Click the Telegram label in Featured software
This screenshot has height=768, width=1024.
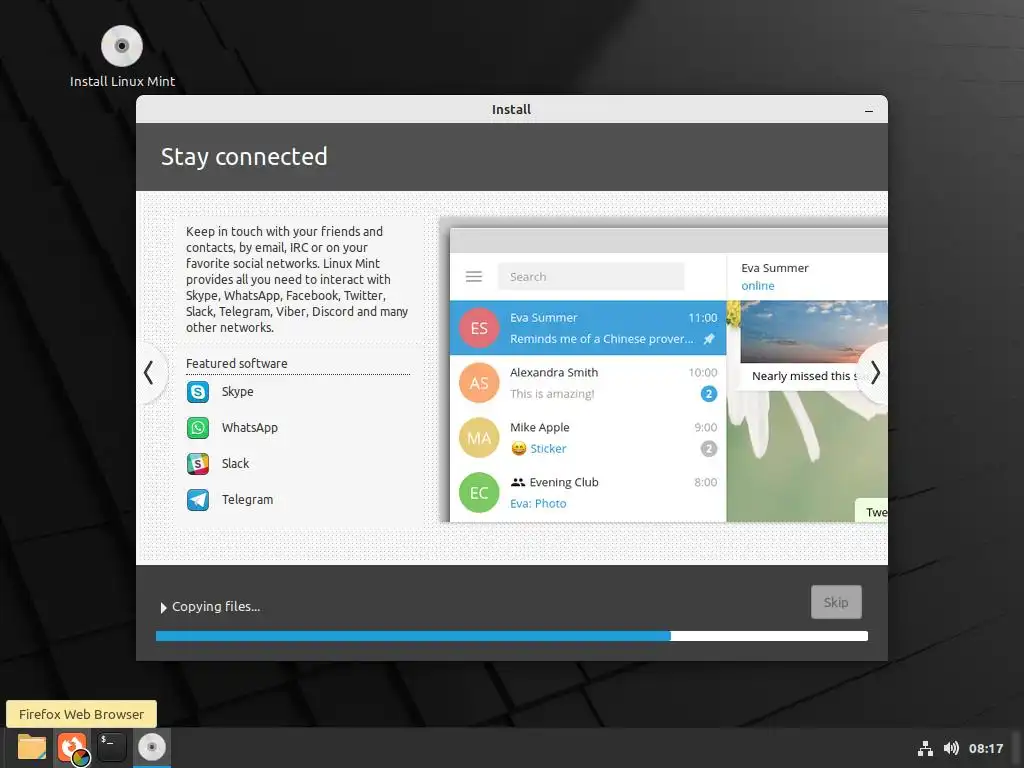tap(248, 500)
